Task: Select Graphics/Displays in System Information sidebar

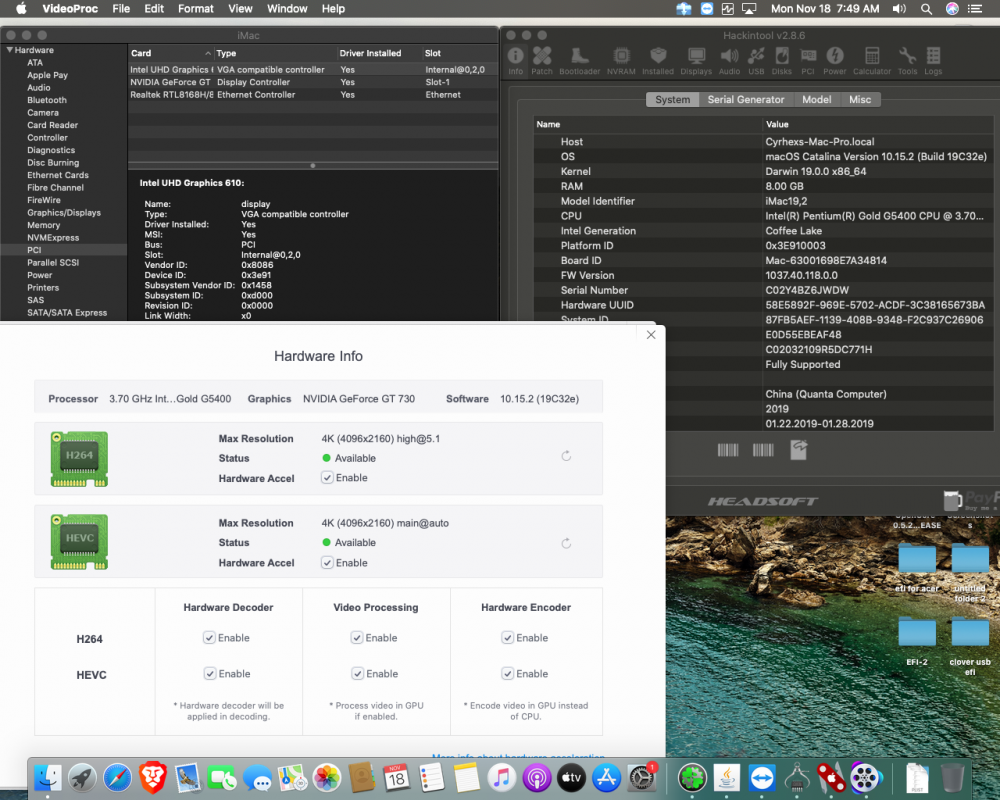Action: (x=64, y=212)
